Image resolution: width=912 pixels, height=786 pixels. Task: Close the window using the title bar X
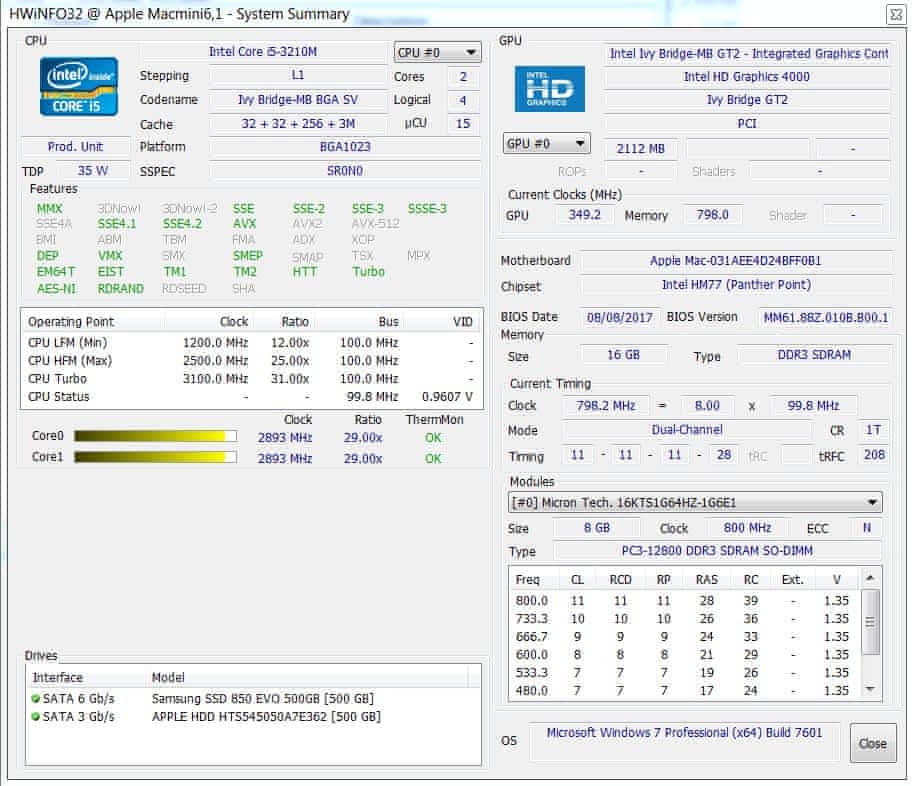pos(895,14)
